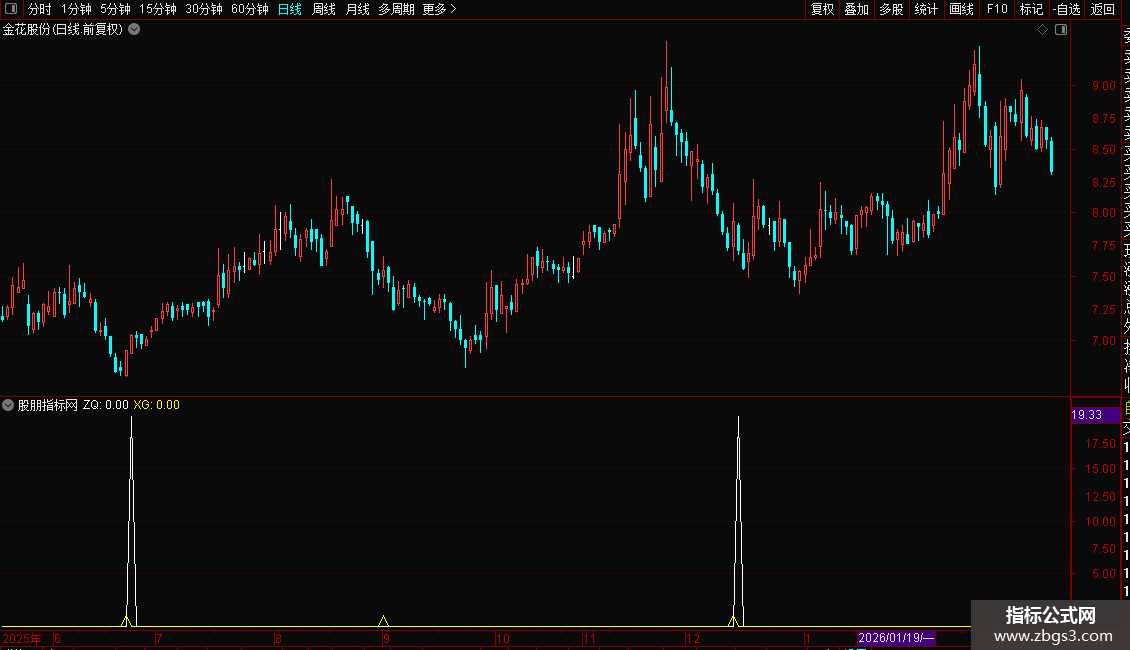
Task: Select the 15分钟 period tab
Action: point(157,9)
